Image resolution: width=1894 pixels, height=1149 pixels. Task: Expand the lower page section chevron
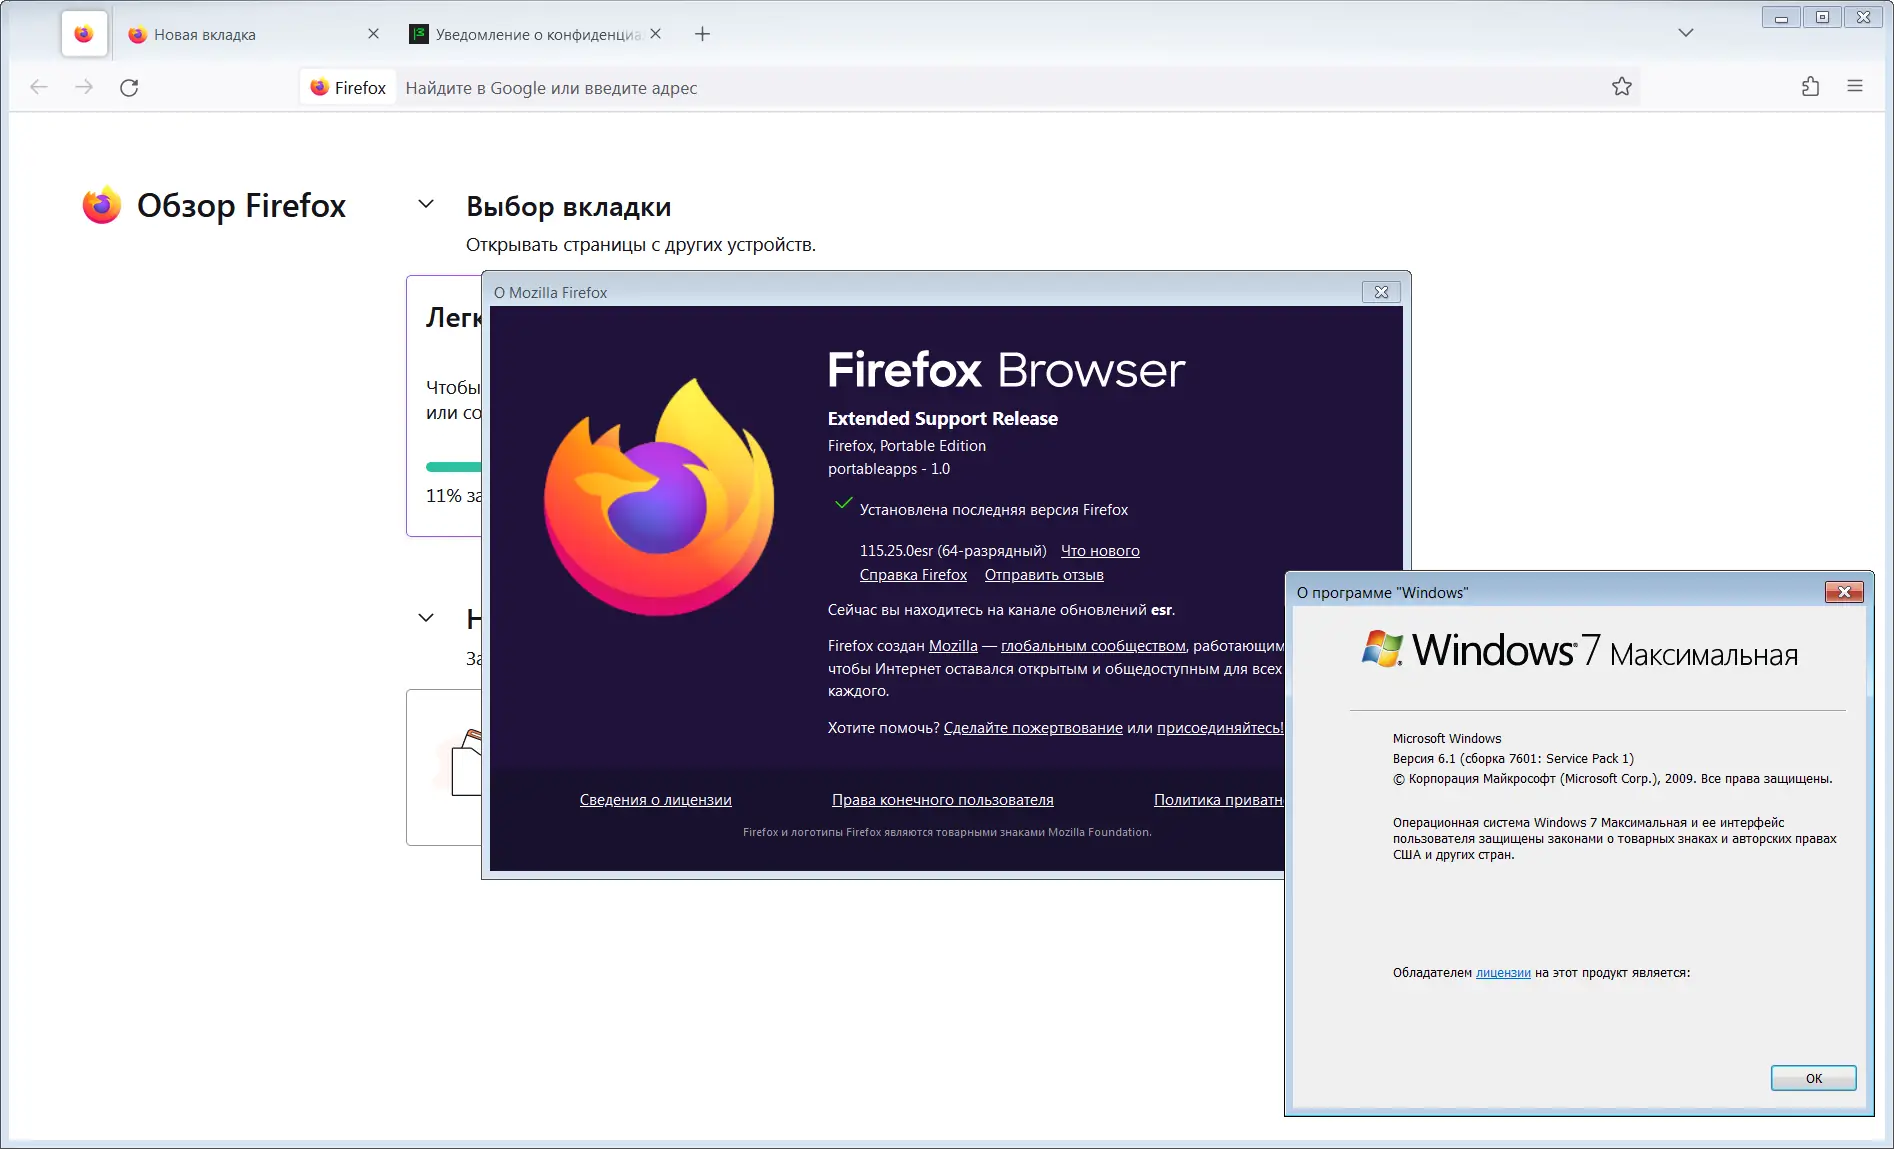pos(425,617)
